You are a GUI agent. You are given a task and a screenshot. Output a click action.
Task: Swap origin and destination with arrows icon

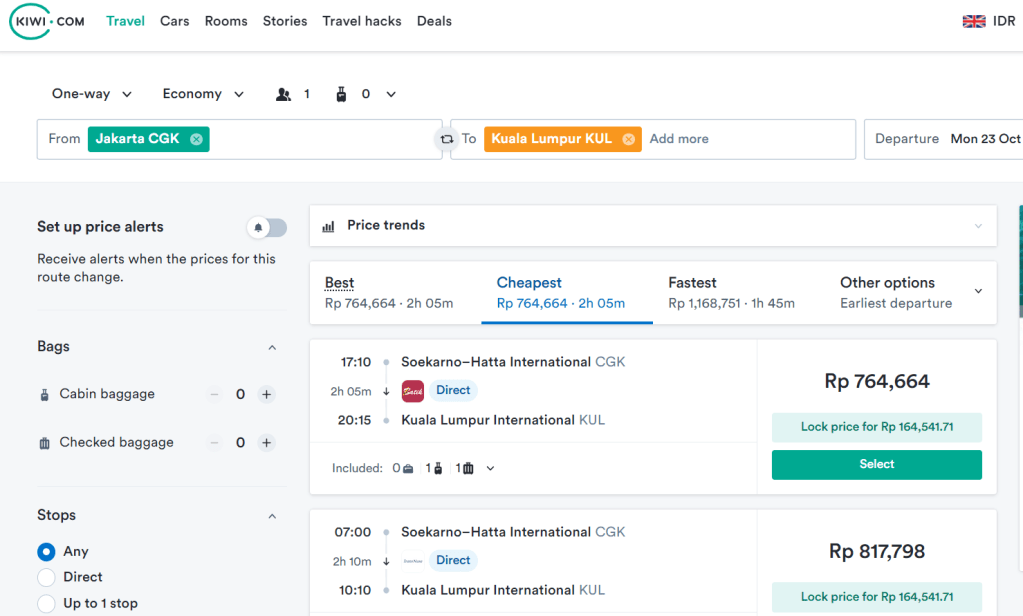click(x=446, y=140)
